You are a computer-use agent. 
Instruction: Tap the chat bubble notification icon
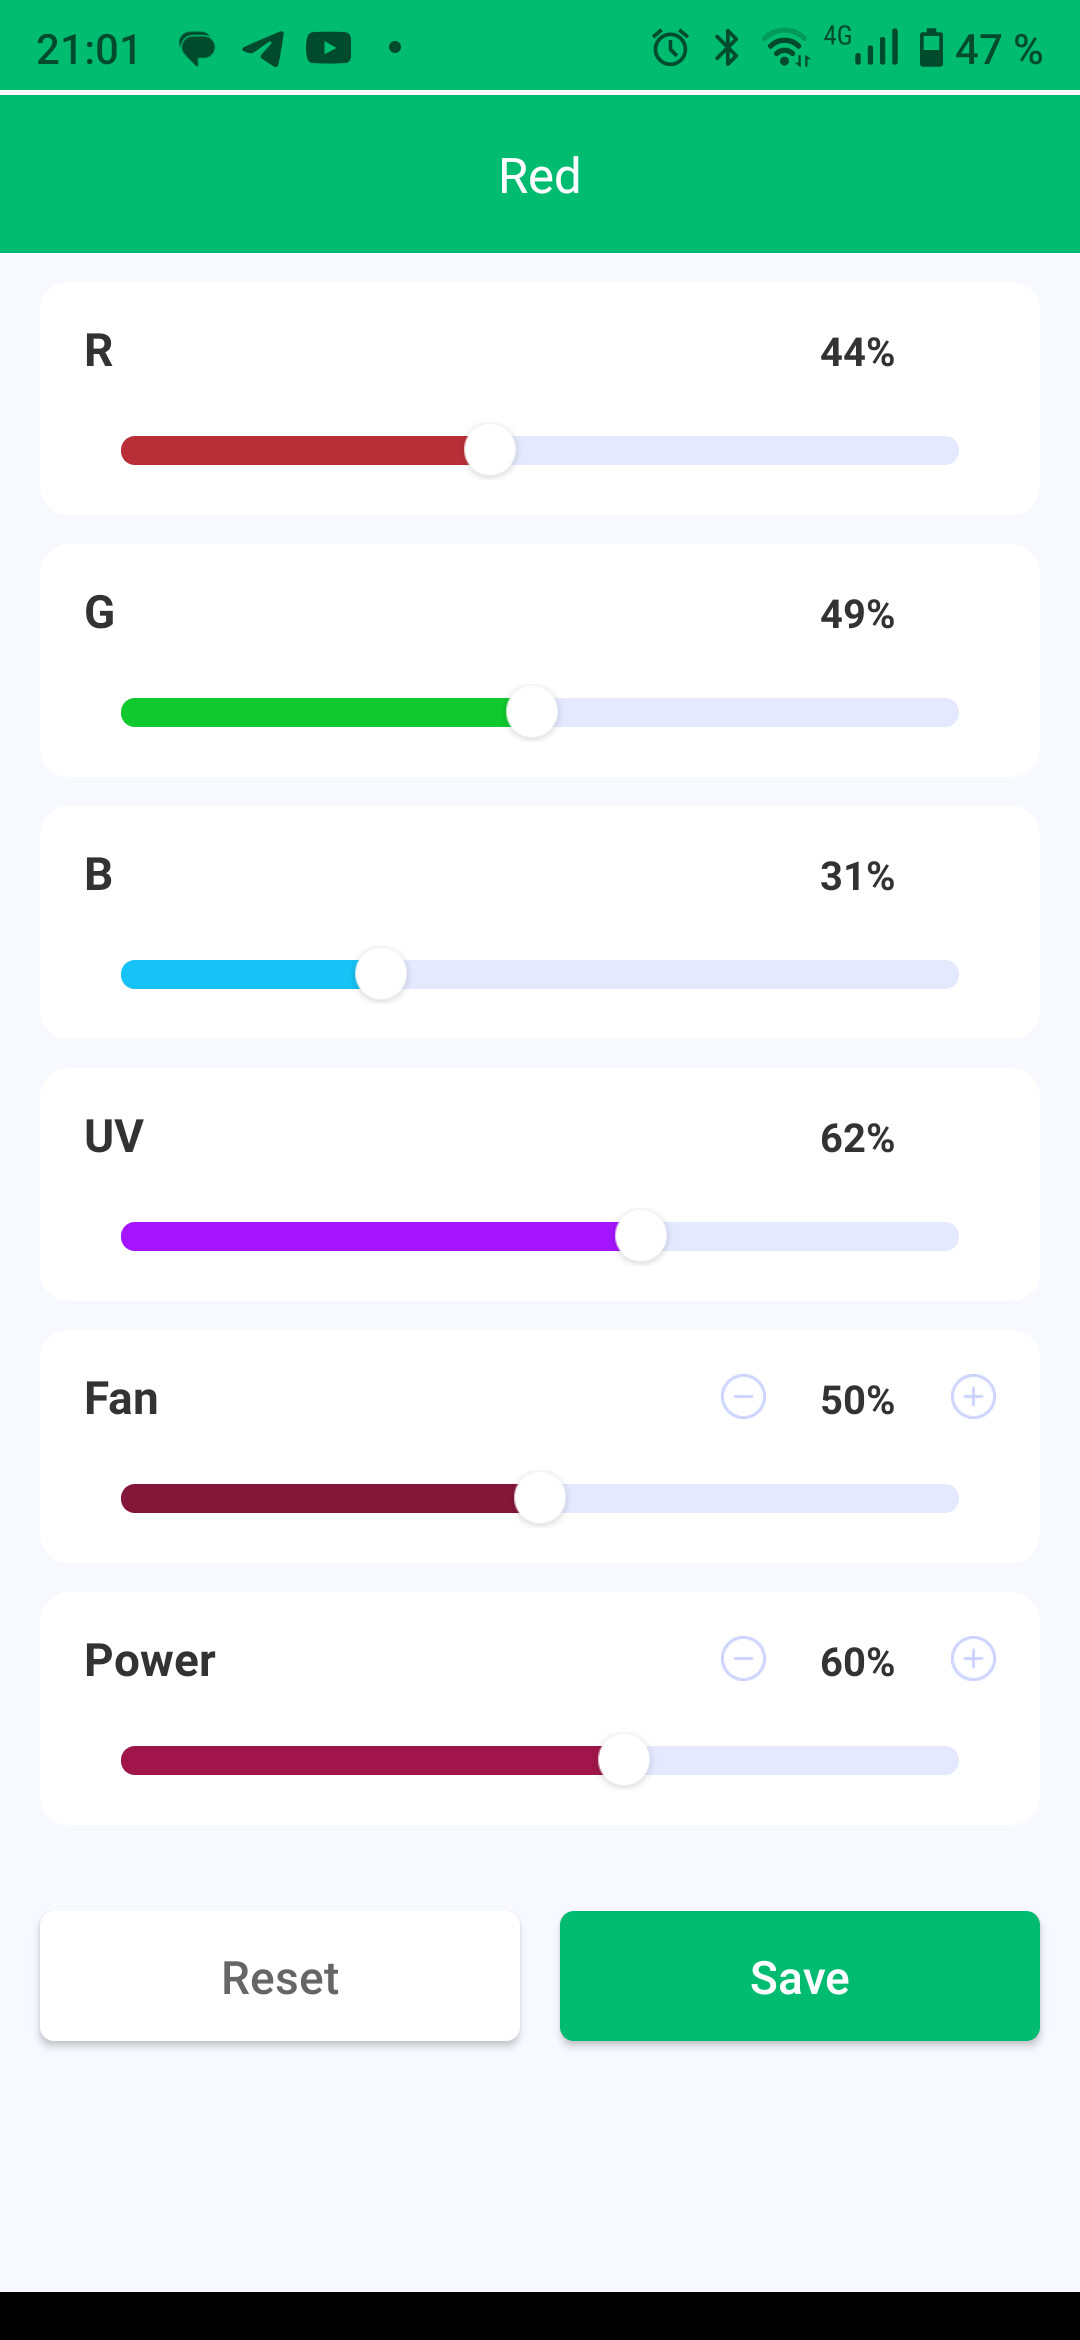(x=197, y=48)
